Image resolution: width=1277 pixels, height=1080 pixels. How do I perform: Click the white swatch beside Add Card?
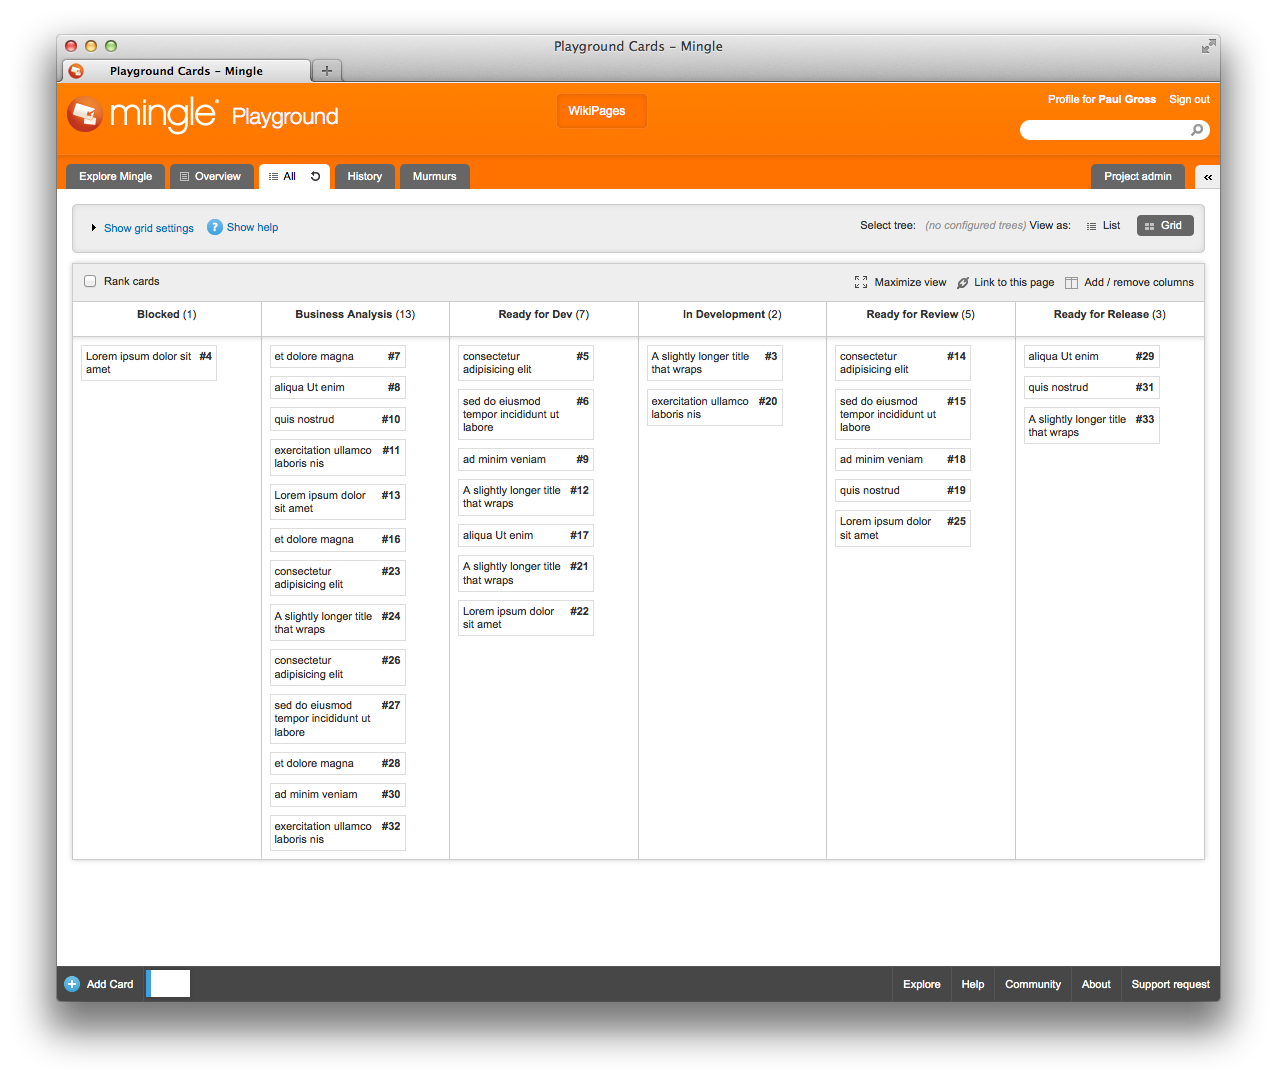[169, 983]
